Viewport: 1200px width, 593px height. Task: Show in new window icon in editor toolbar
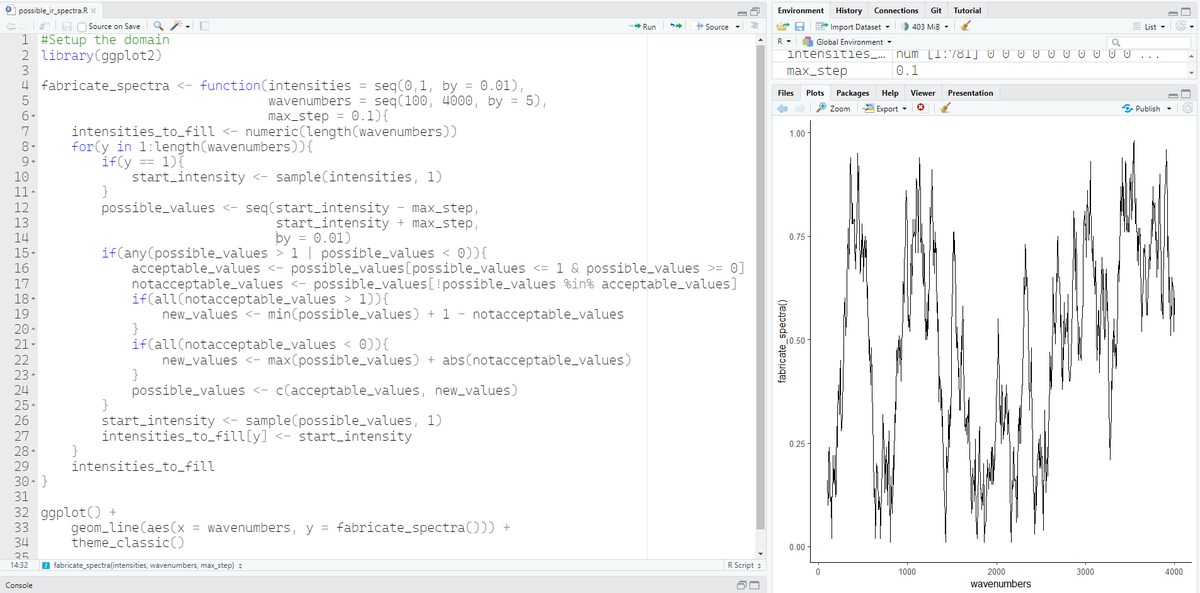pos(45,26)
